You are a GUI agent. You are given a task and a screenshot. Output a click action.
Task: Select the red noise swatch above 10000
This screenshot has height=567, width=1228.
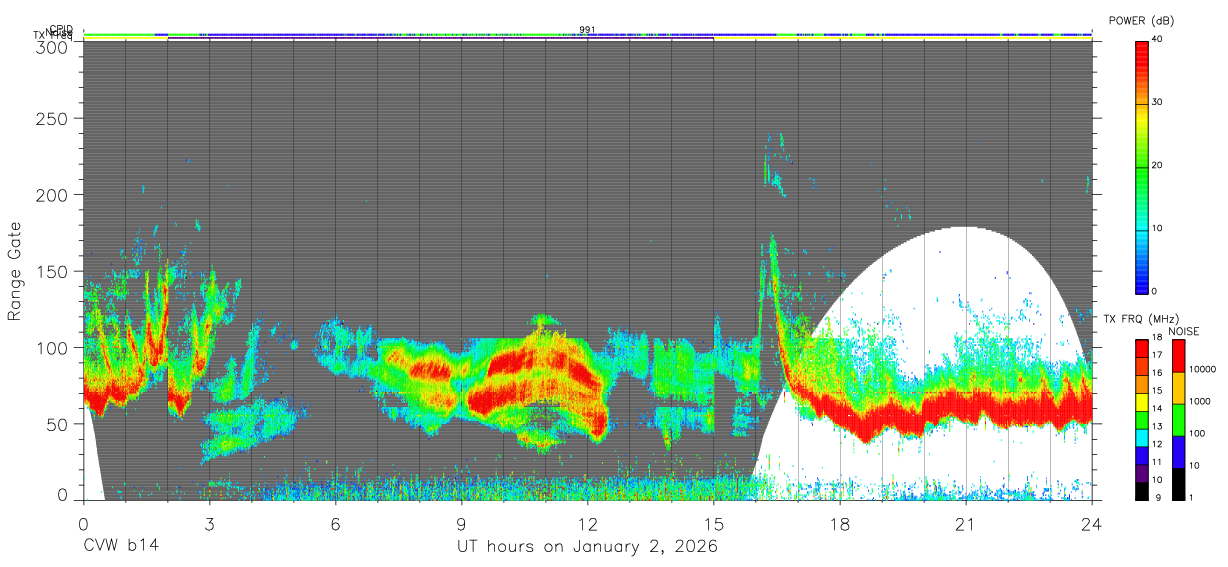point(1178,356)
